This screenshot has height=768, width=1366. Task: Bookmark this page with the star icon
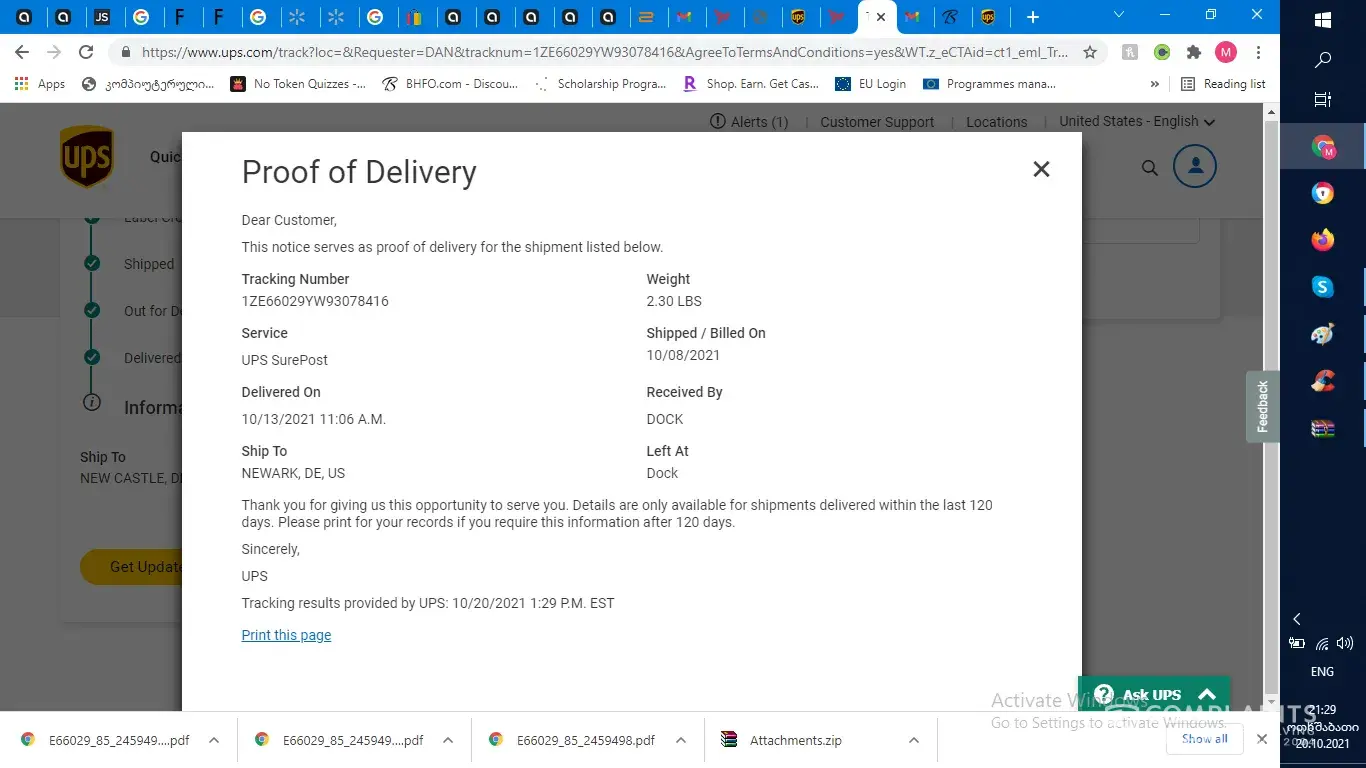pos(1090,52)
